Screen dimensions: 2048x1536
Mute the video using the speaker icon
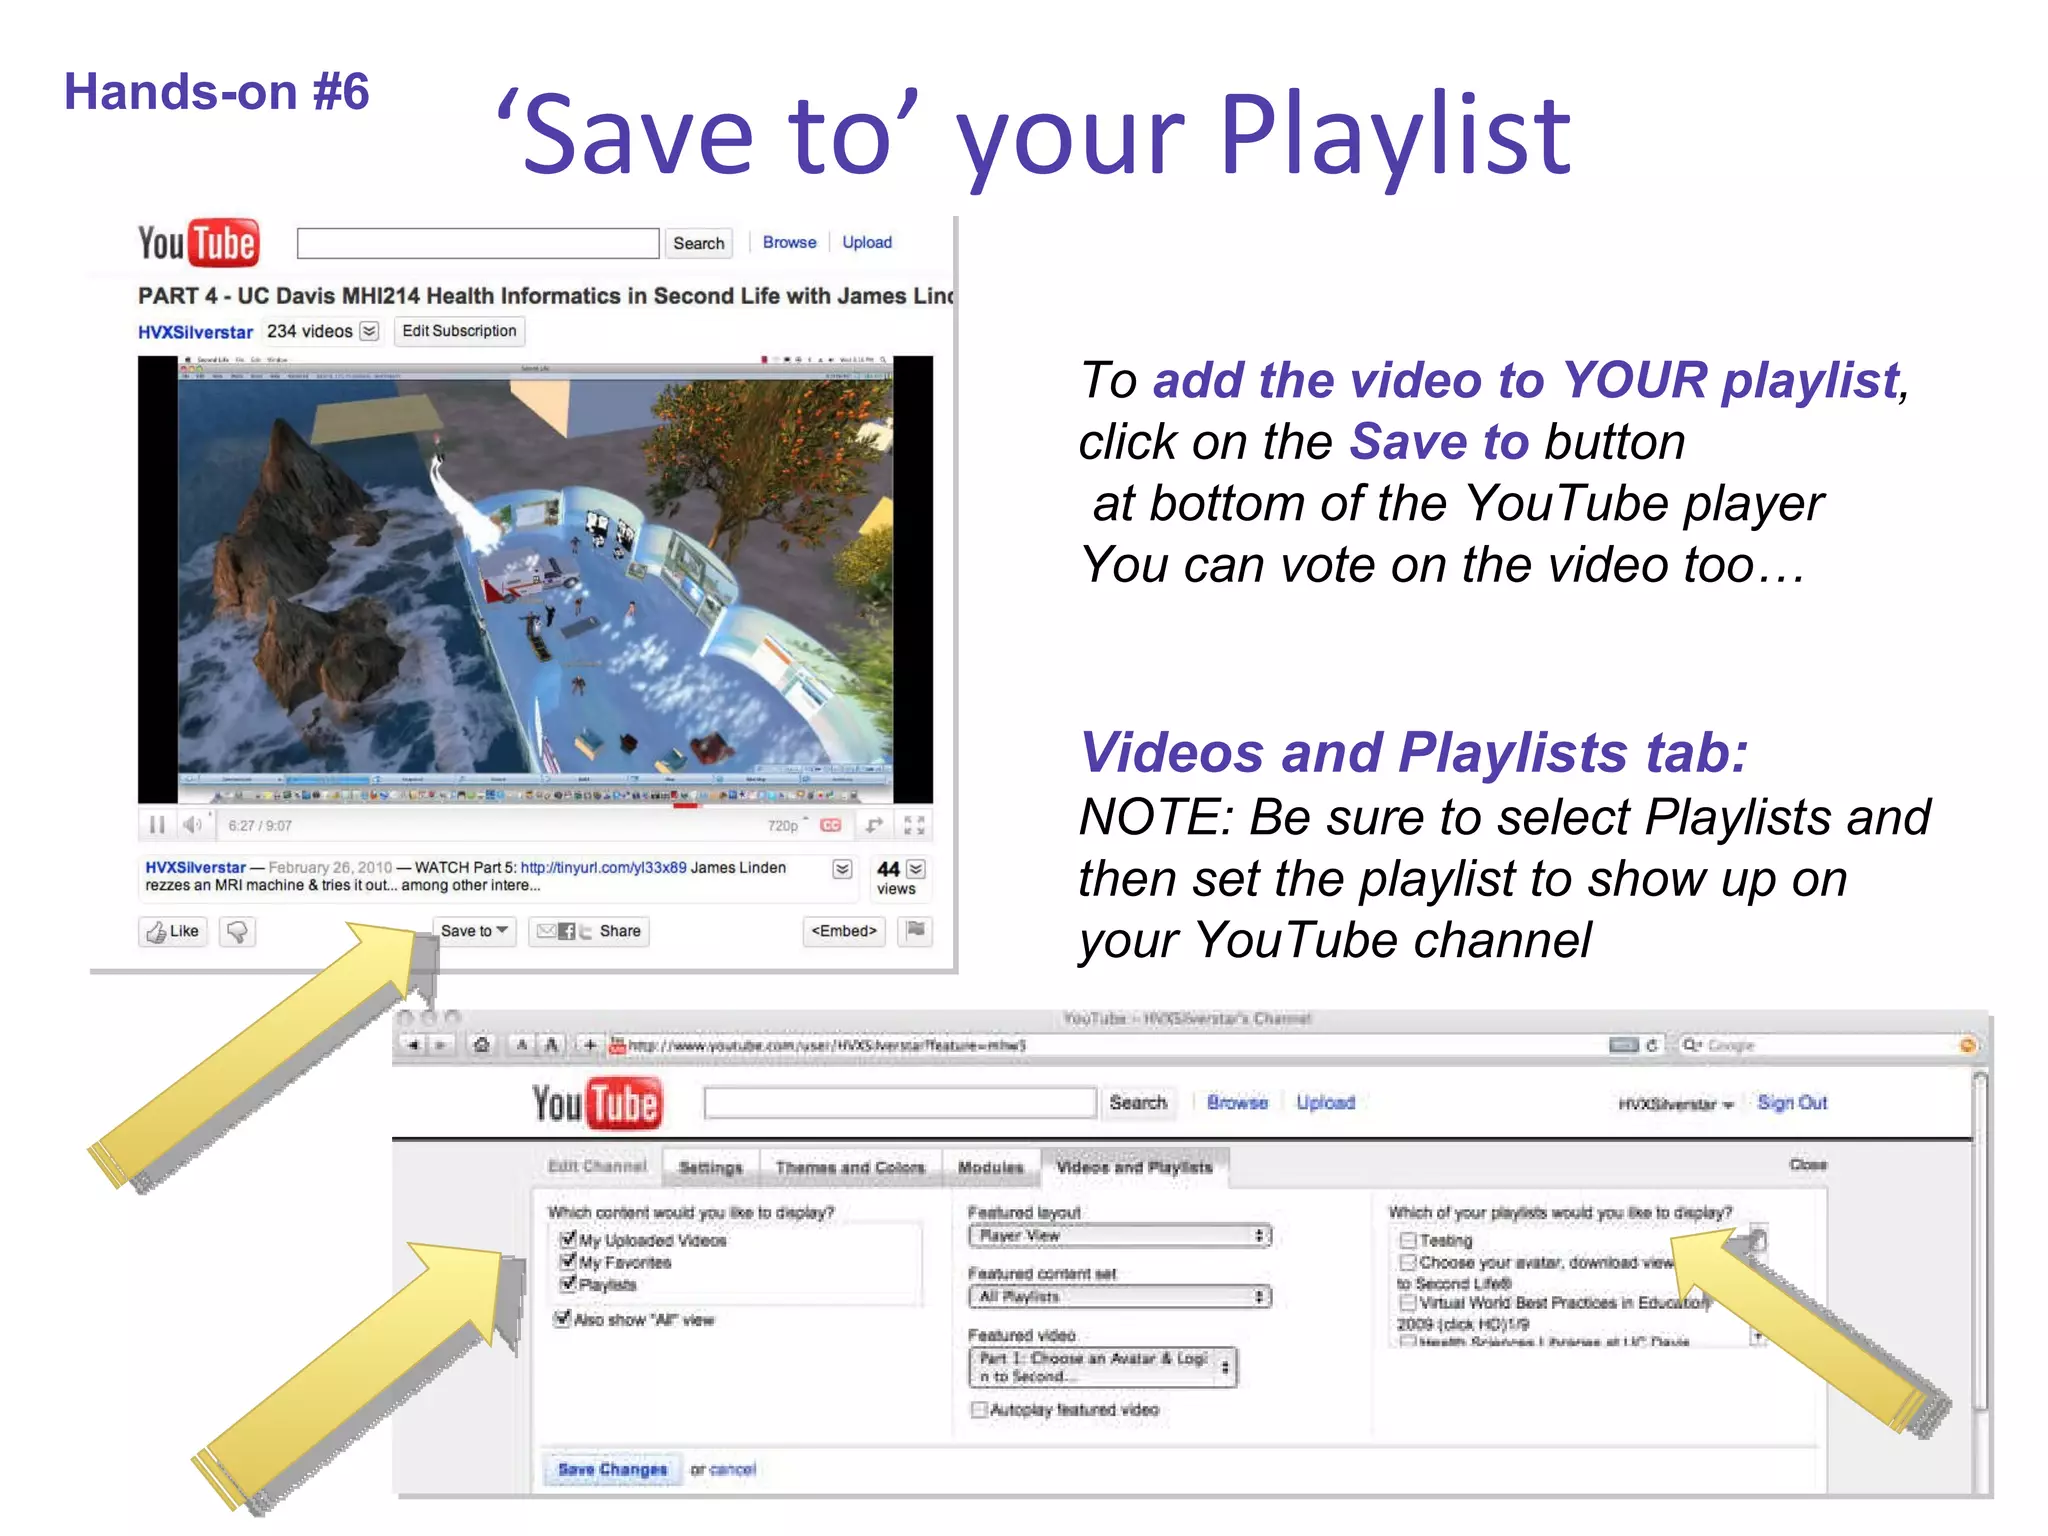pyautogui.click(x=192, y=825)
